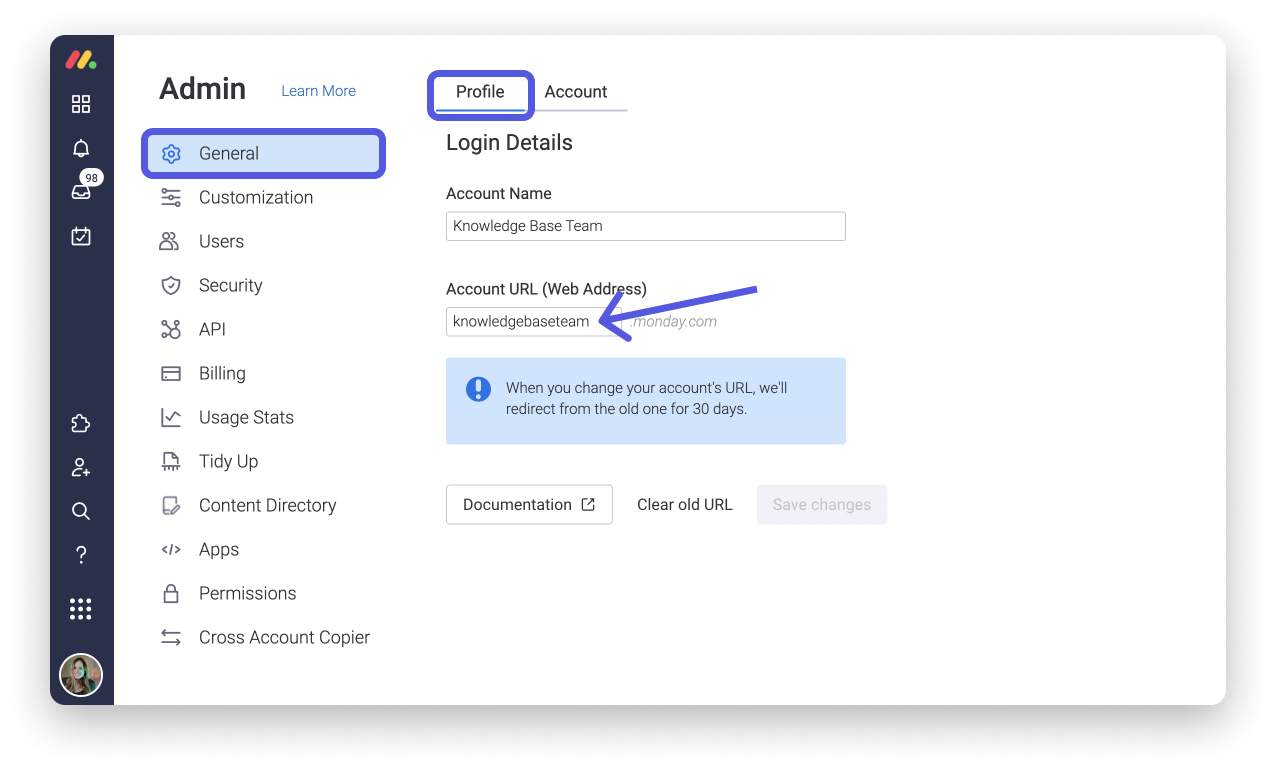The image size is (1276, 770).
Task: Click the .monday.com suffix text
Action: pyautogui.click(x=675, y=322)
